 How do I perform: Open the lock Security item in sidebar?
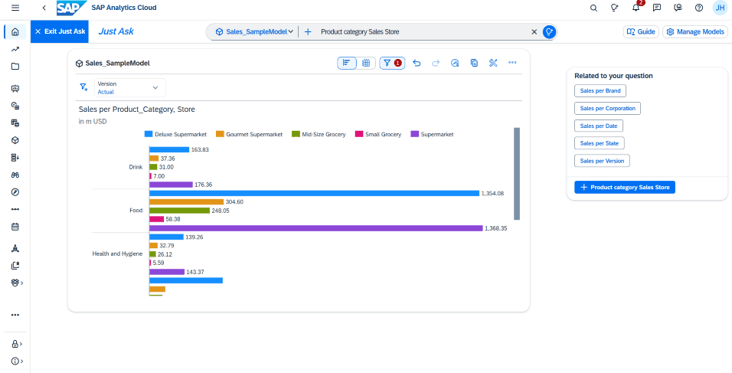click(x=16, y=344)
